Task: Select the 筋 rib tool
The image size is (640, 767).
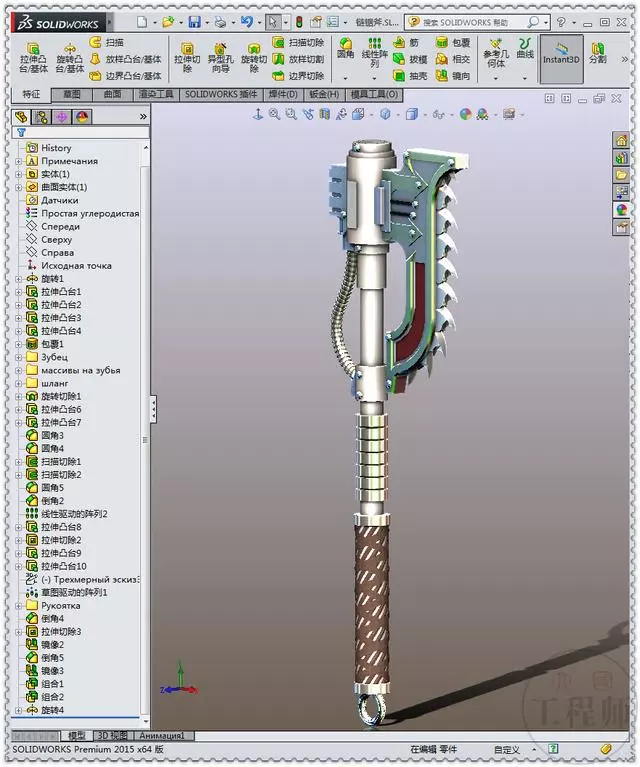Action: tap(407, 43)
